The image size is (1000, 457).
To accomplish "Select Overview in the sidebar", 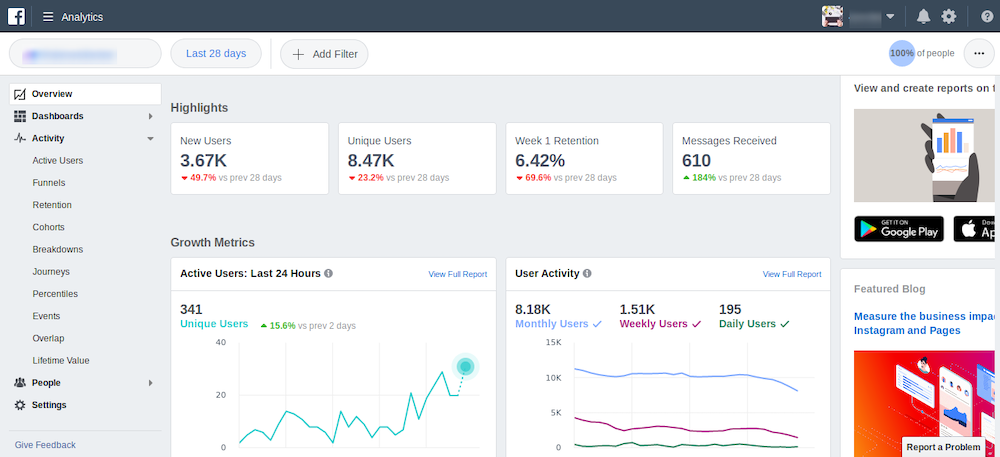I will (85, 94).
